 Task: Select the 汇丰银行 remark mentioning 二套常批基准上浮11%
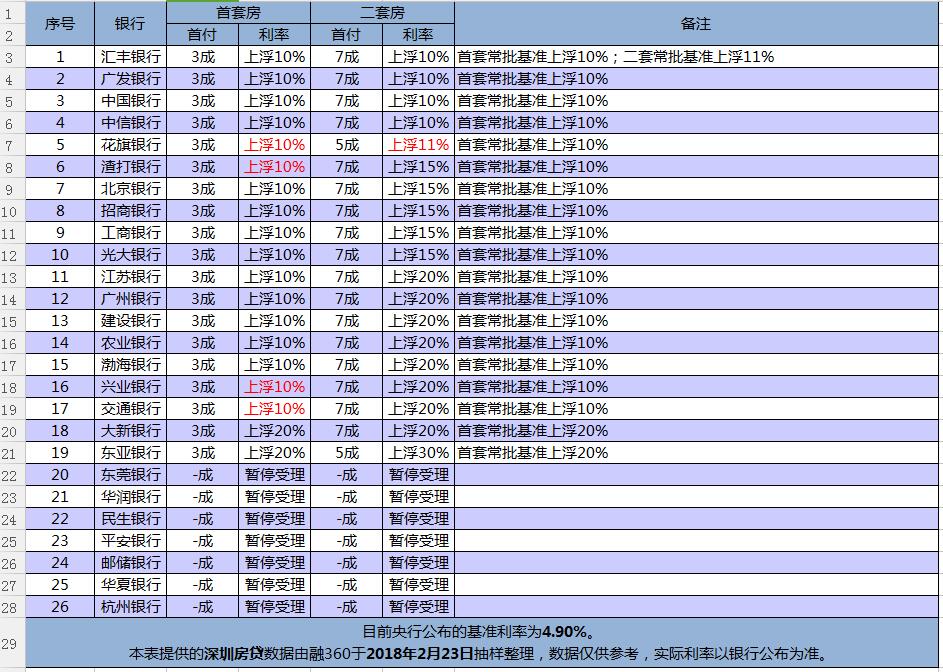tap(696, 57)
